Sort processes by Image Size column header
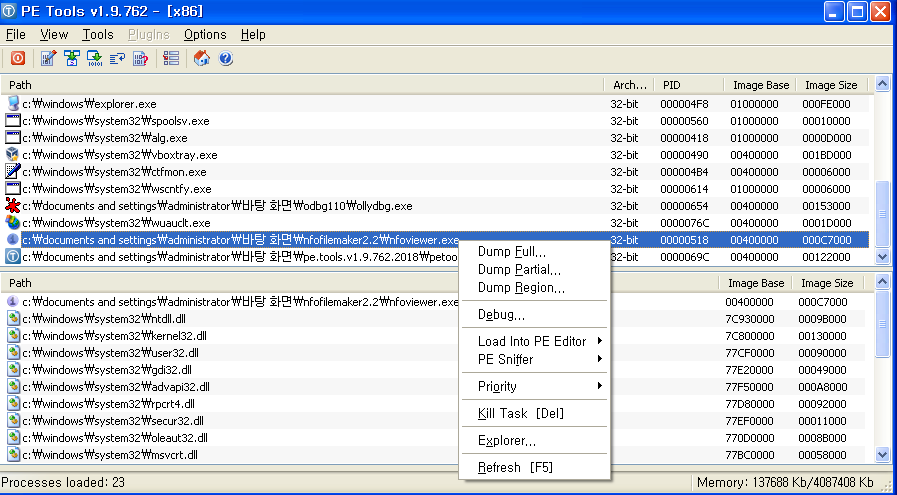This screenshot has height=495, width=897. (831, 85)
